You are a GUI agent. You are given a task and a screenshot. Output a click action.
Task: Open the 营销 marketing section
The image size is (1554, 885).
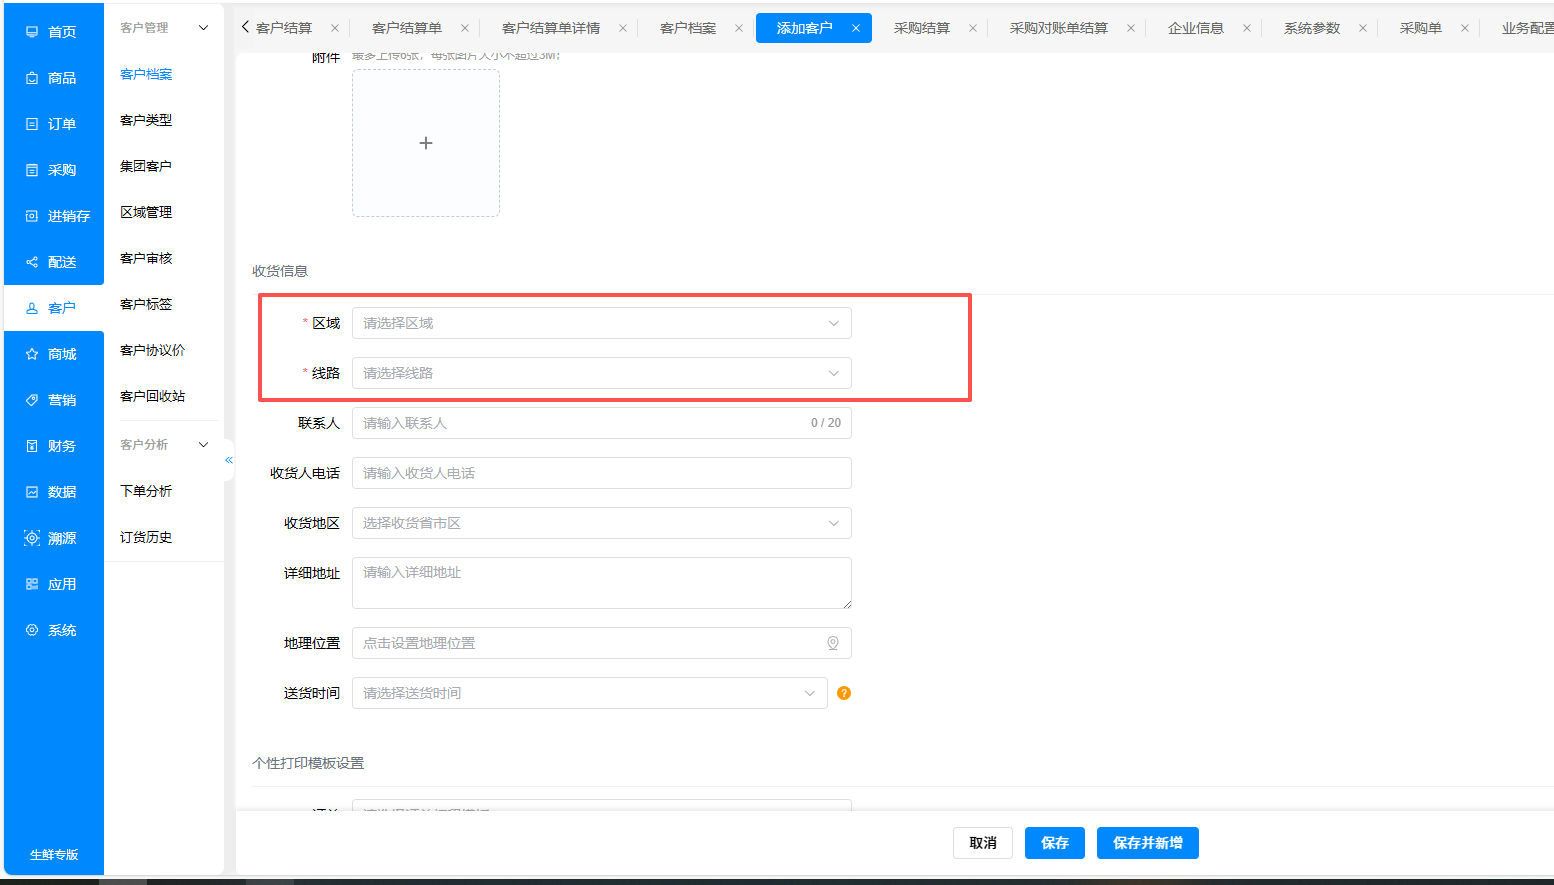[x=53, y=400]
